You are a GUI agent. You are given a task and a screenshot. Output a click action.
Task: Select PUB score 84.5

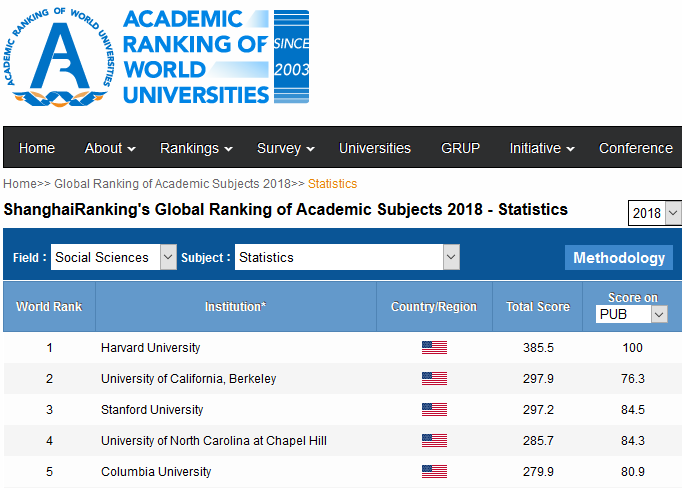pyautogui.click(x=632, y=410)
